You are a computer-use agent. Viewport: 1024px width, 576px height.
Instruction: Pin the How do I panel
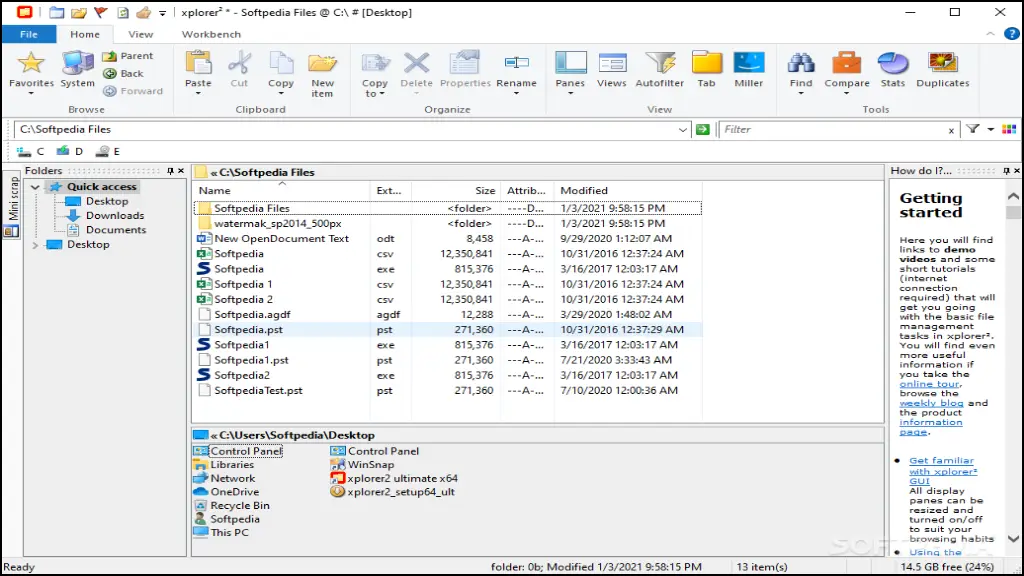(1006, 171)
